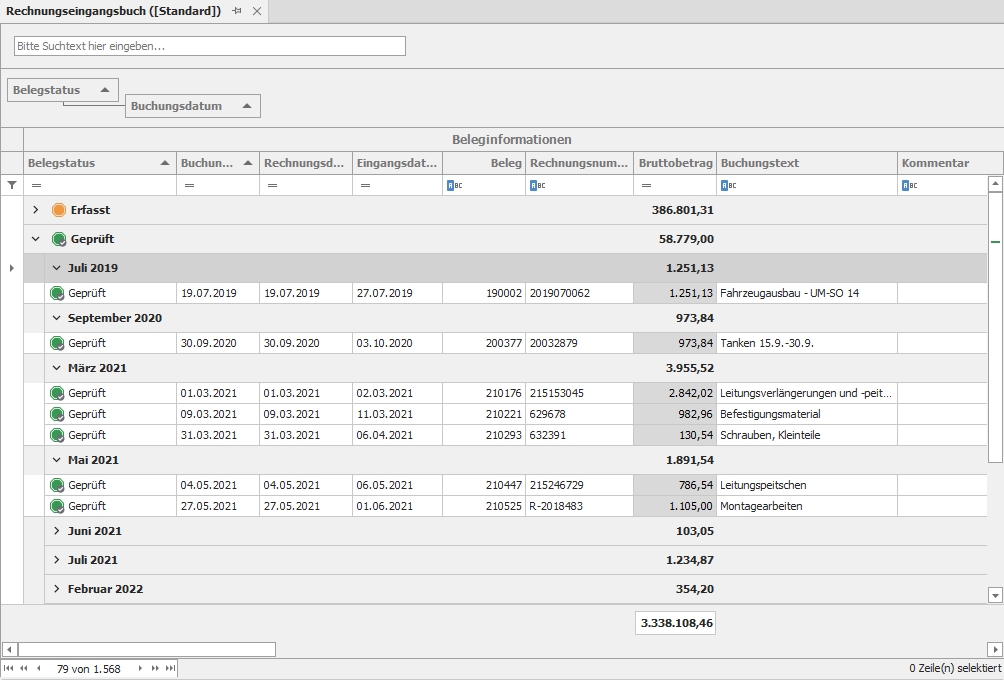Click the Belegstatus grouping chip
This screenshot has width=1004, height=680.
(x=62, y=90)
